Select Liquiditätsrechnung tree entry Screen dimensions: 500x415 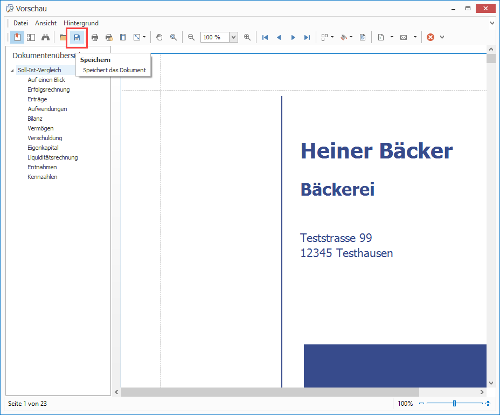click(x=53, y=157)
